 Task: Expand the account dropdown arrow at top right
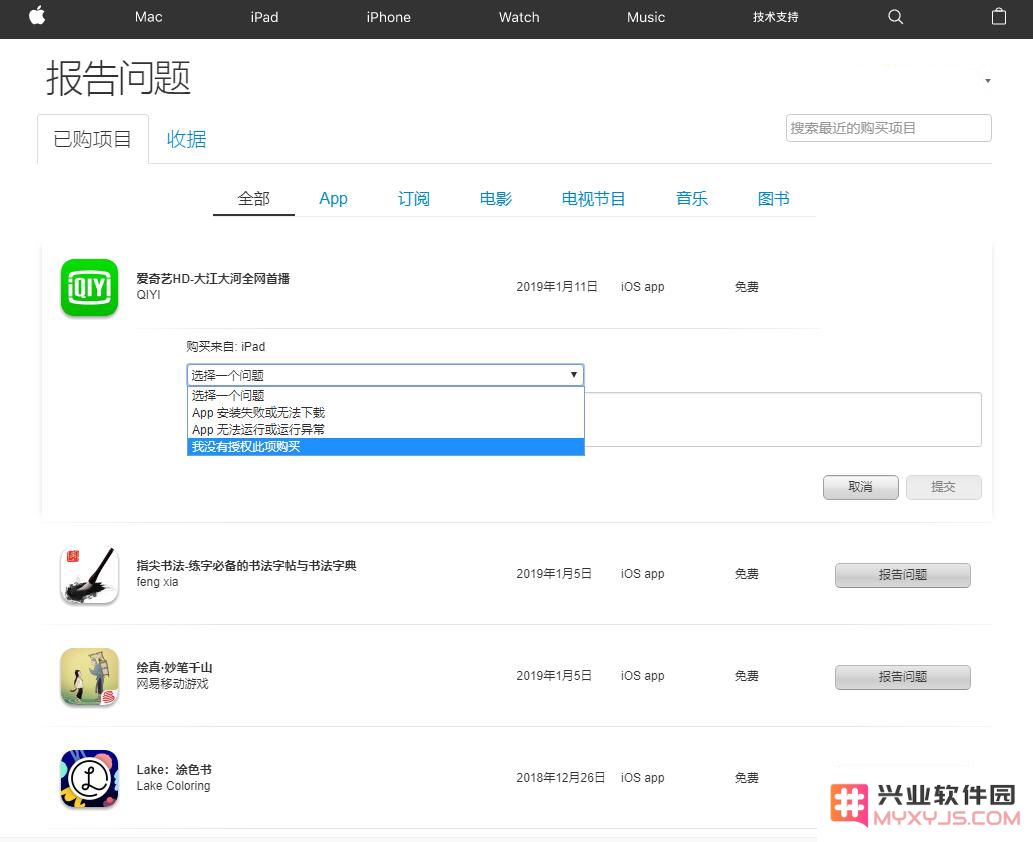click(988, 81)
